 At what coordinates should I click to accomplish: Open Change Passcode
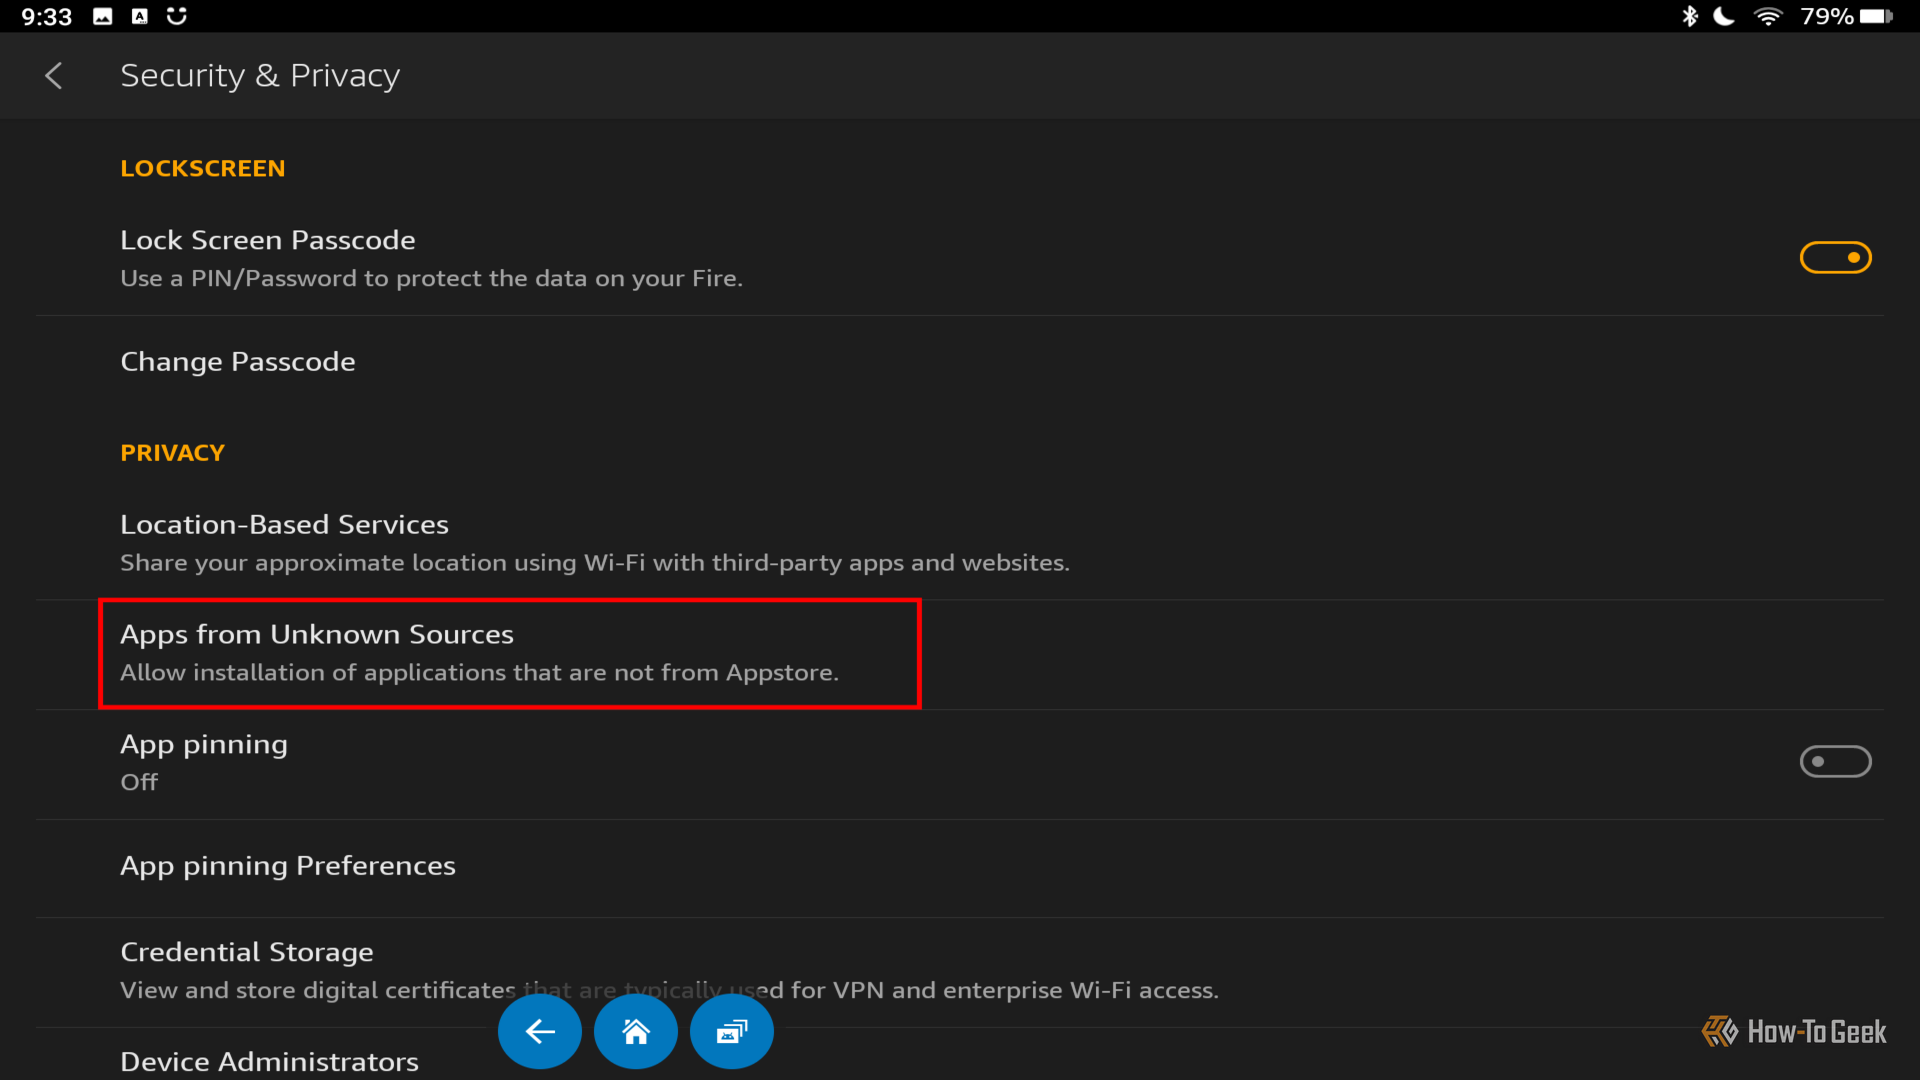click(960, 362)
